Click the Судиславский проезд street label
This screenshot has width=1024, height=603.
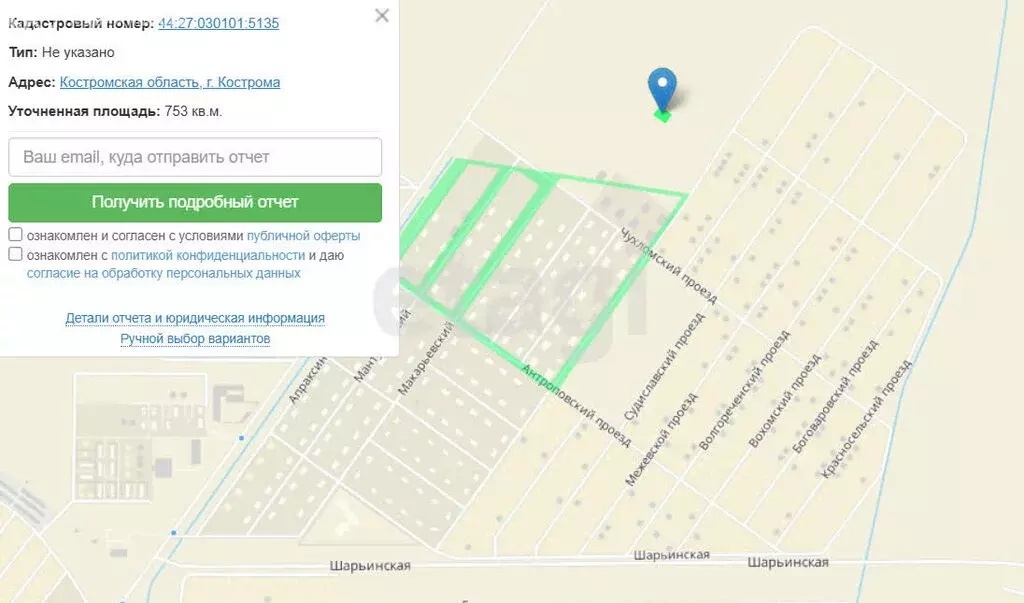coord(665,366)
